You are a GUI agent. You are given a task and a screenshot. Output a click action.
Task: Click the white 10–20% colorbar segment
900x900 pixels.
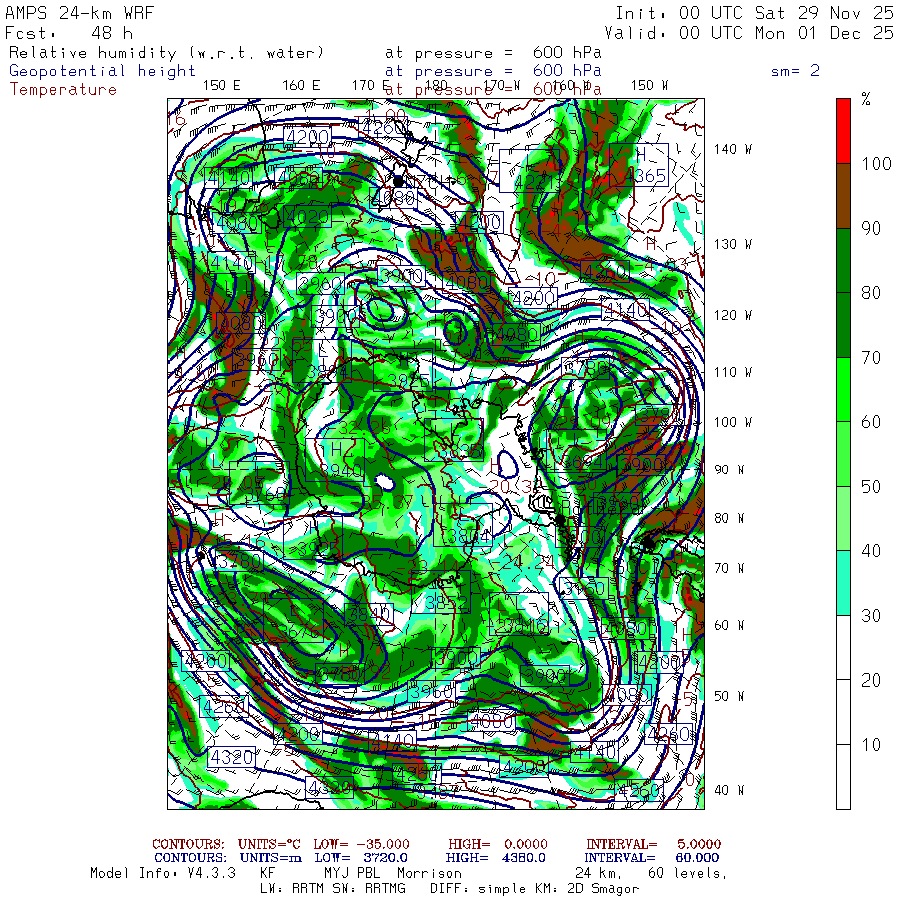click(844, 711)
